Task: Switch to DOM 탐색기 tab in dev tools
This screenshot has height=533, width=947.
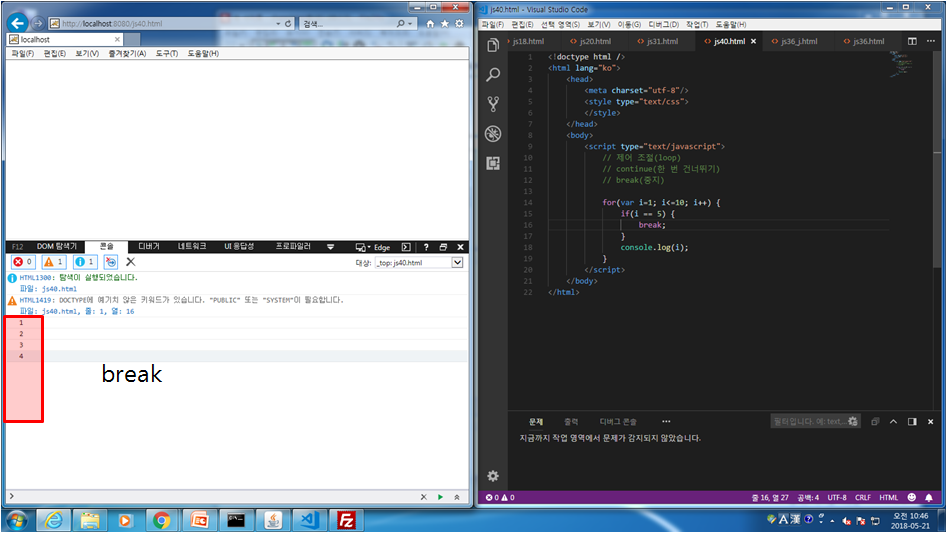Action: click(x=57, y=246)
